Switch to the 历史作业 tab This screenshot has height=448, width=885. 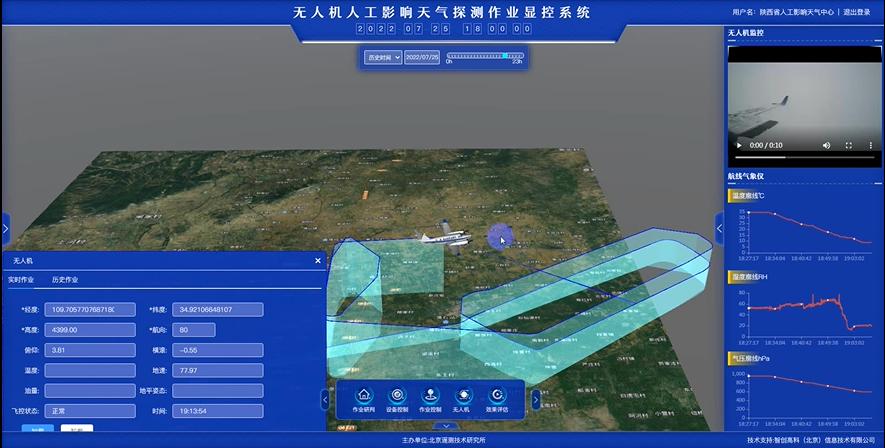(65, 280)
